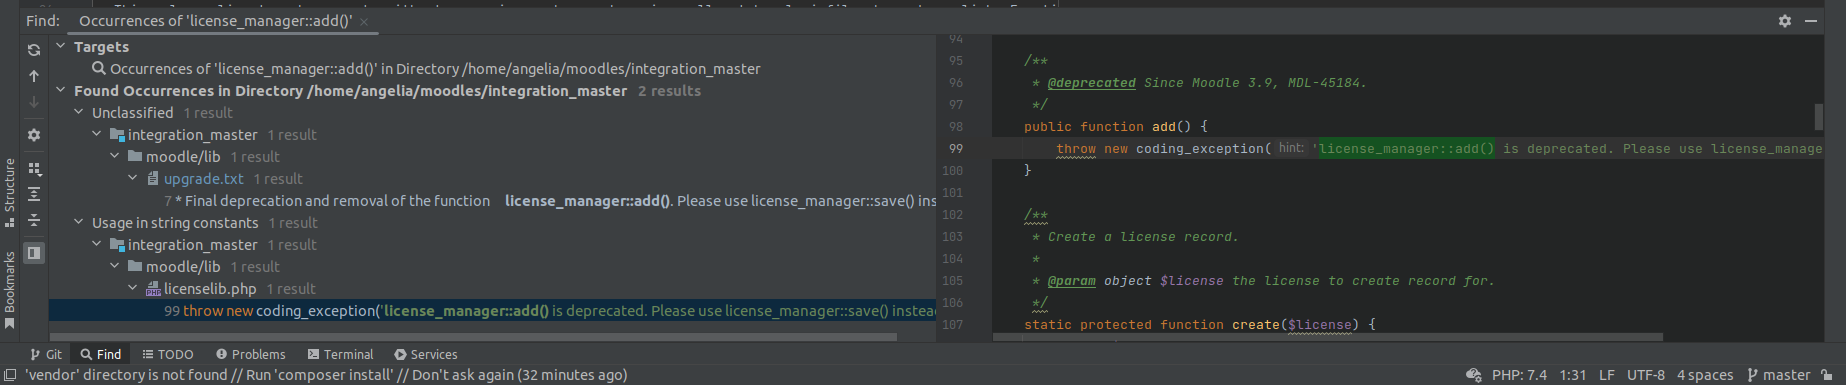The height and width of the screenshot is (385, 1846).
Task: Click the @deprecated tag in preview editor
Action: coord(1092,83)
